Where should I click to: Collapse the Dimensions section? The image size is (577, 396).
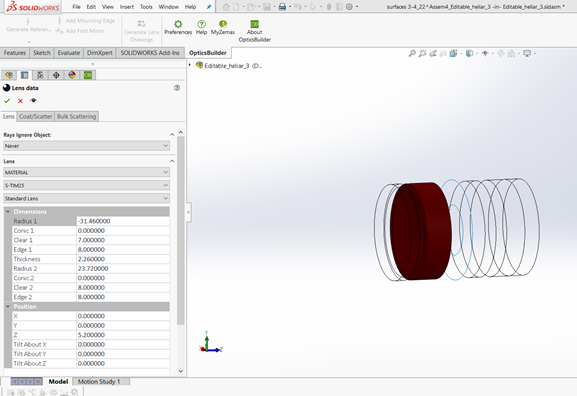coord(8,212)
